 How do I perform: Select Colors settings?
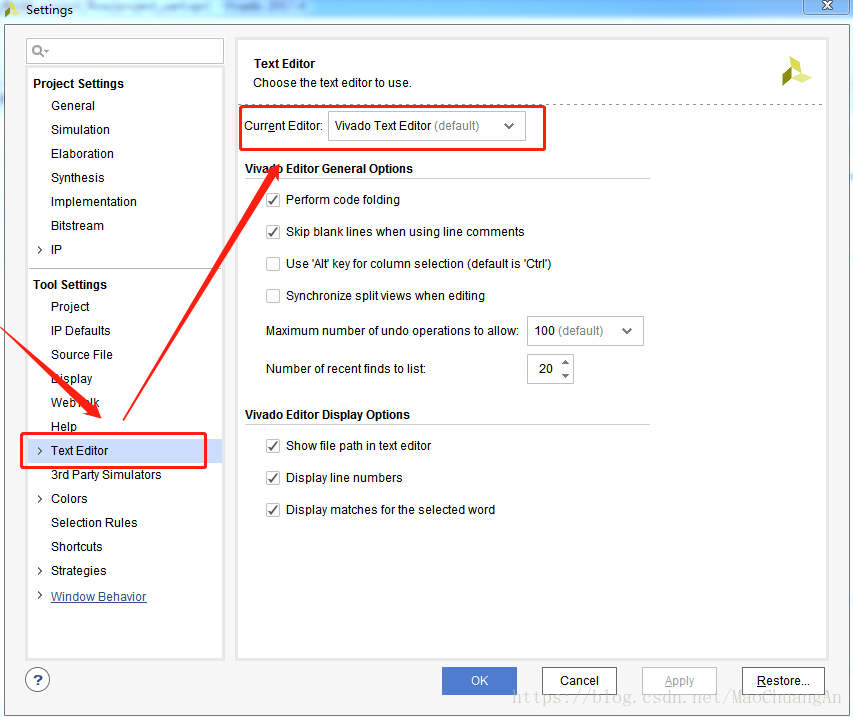[69, 499]
